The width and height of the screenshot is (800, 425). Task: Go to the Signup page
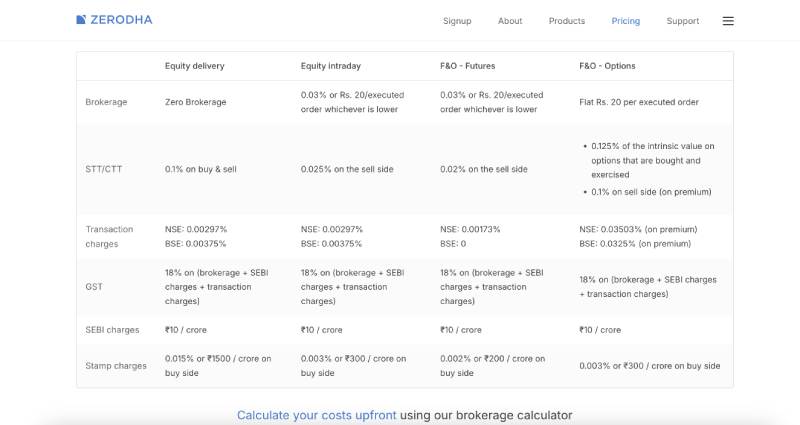(457, 21)
